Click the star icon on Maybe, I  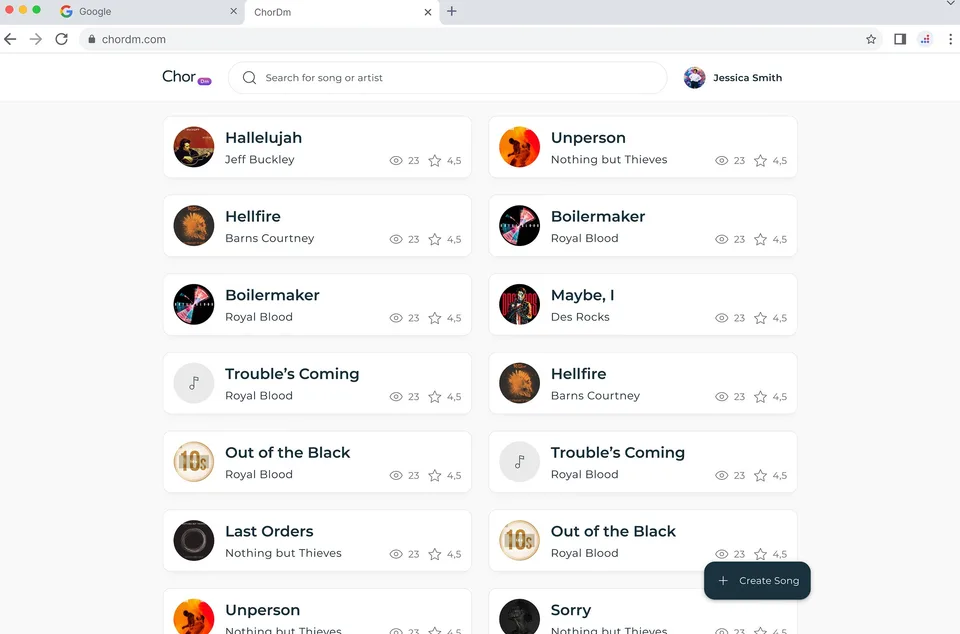(760, 318)
